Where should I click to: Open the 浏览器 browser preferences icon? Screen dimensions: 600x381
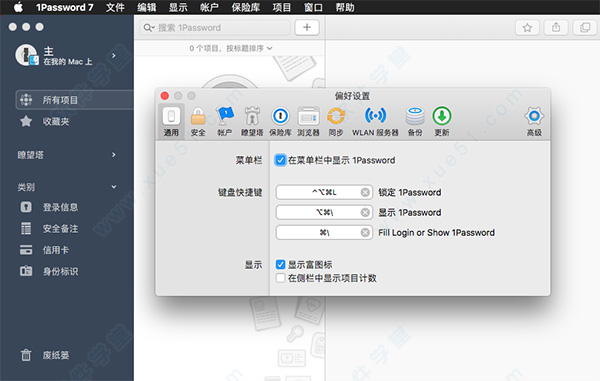[308, 116]
